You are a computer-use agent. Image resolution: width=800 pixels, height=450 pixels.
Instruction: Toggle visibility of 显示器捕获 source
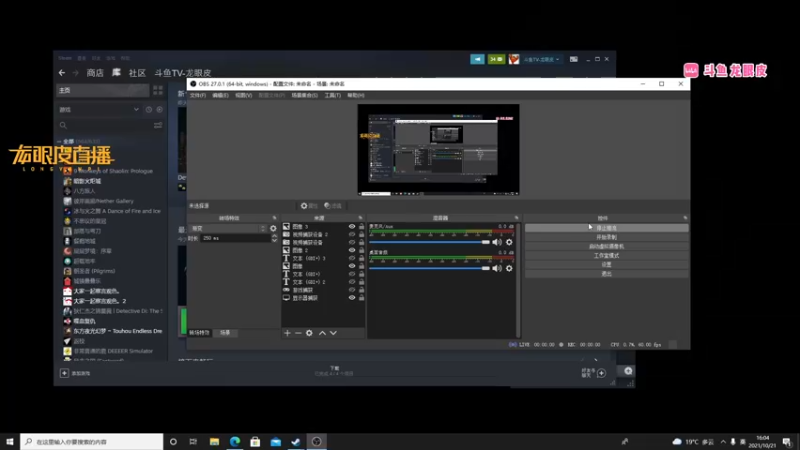[352, 297]
